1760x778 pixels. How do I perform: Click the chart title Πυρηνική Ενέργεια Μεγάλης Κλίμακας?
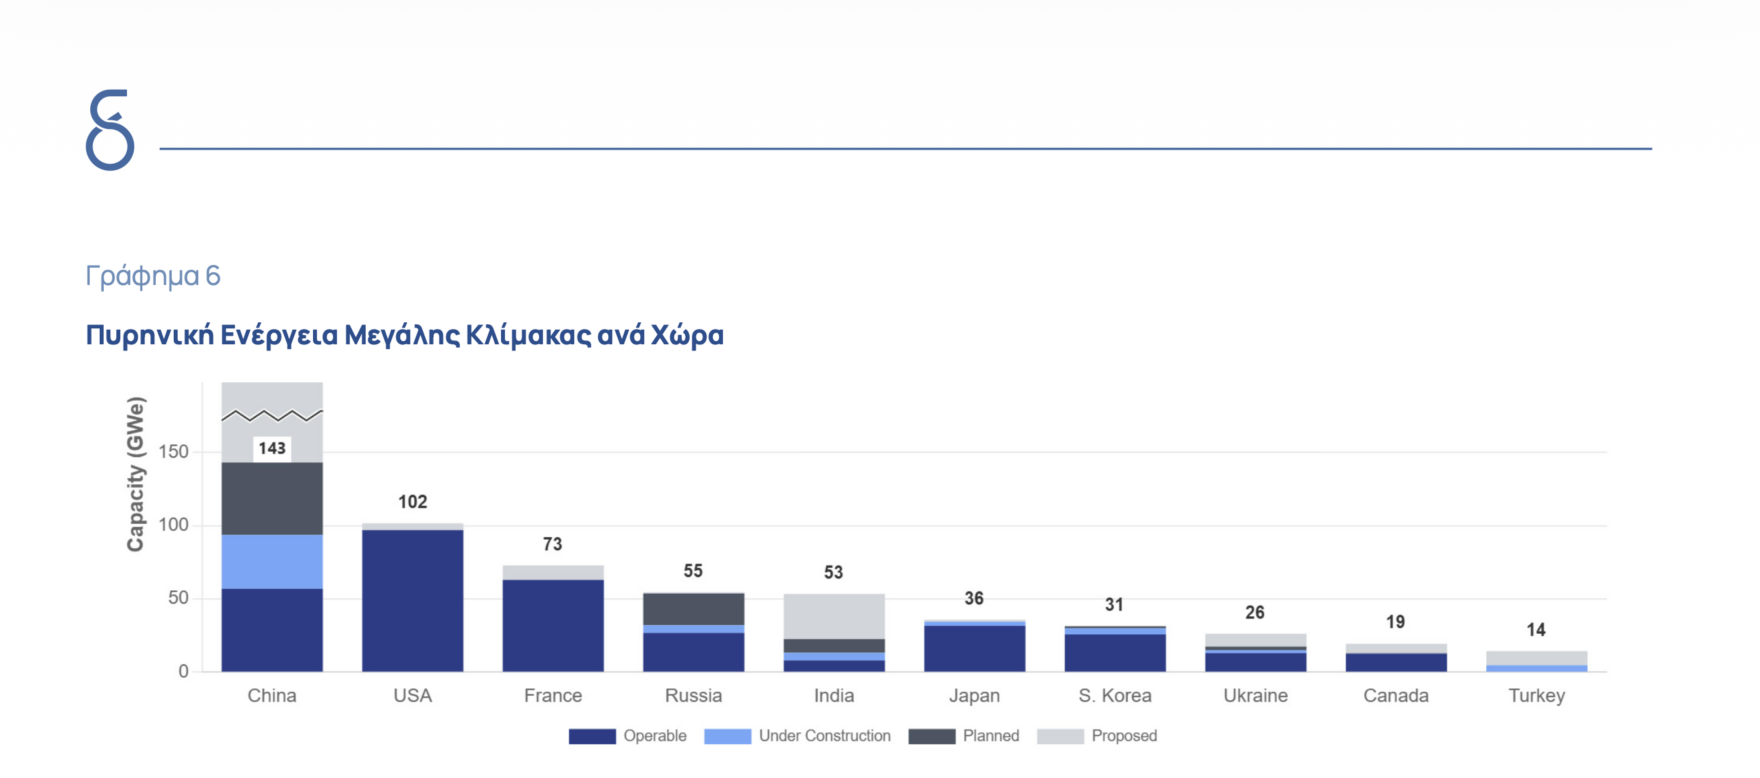[x=404, y=335]
